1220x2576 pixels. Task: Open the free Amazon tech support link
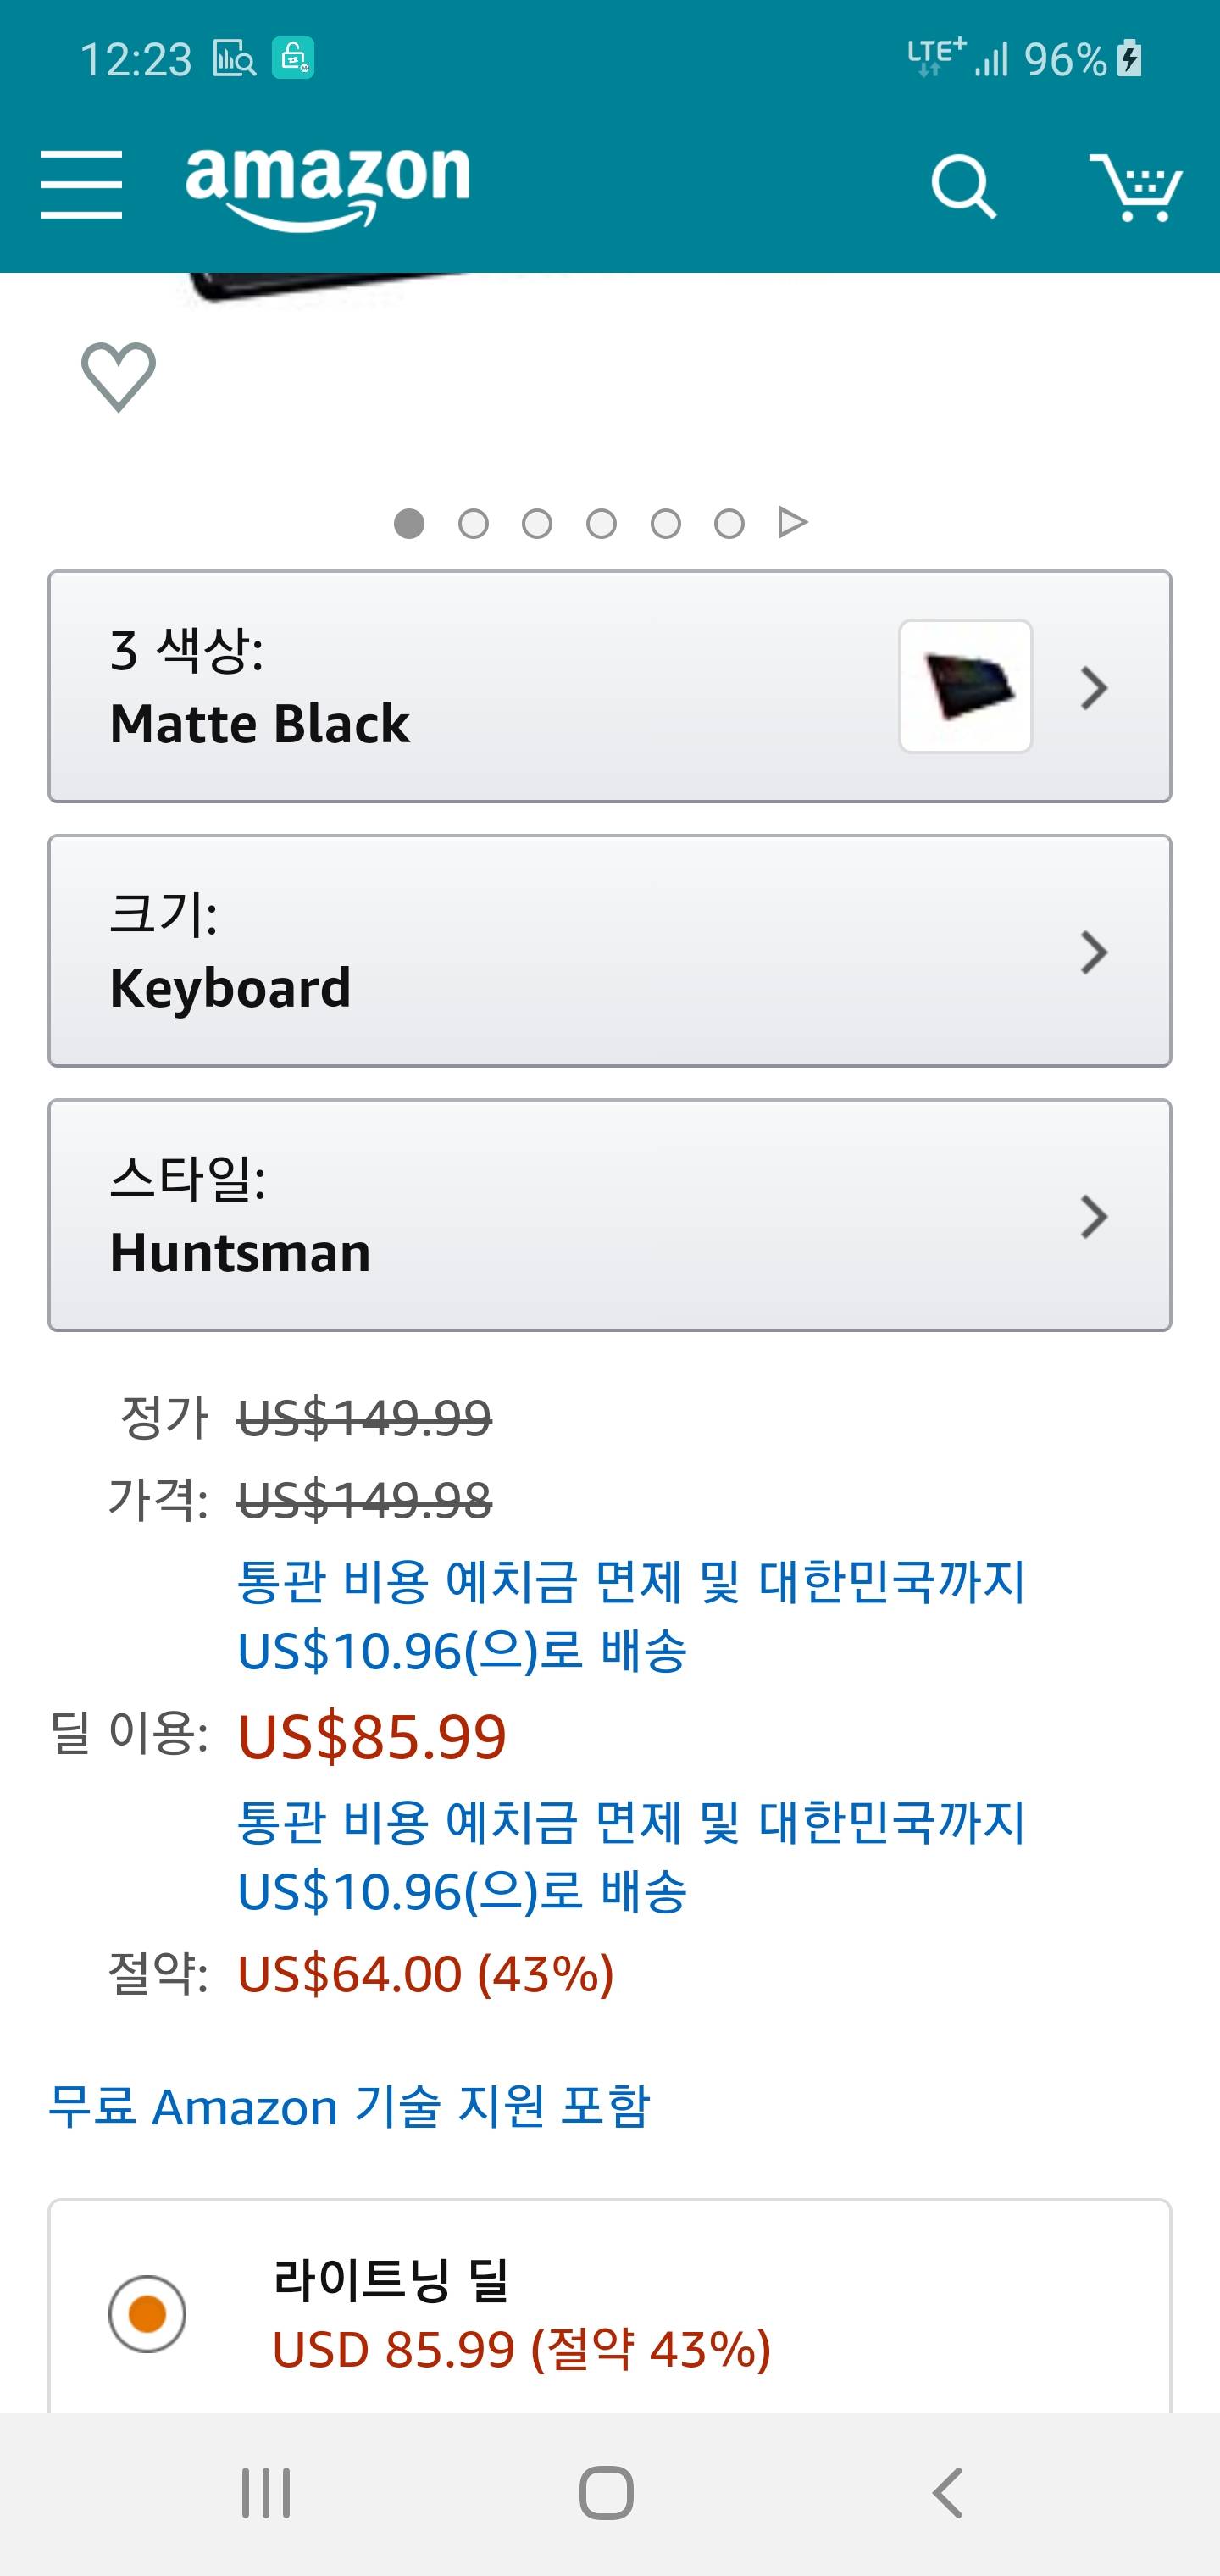point(349,2106)
